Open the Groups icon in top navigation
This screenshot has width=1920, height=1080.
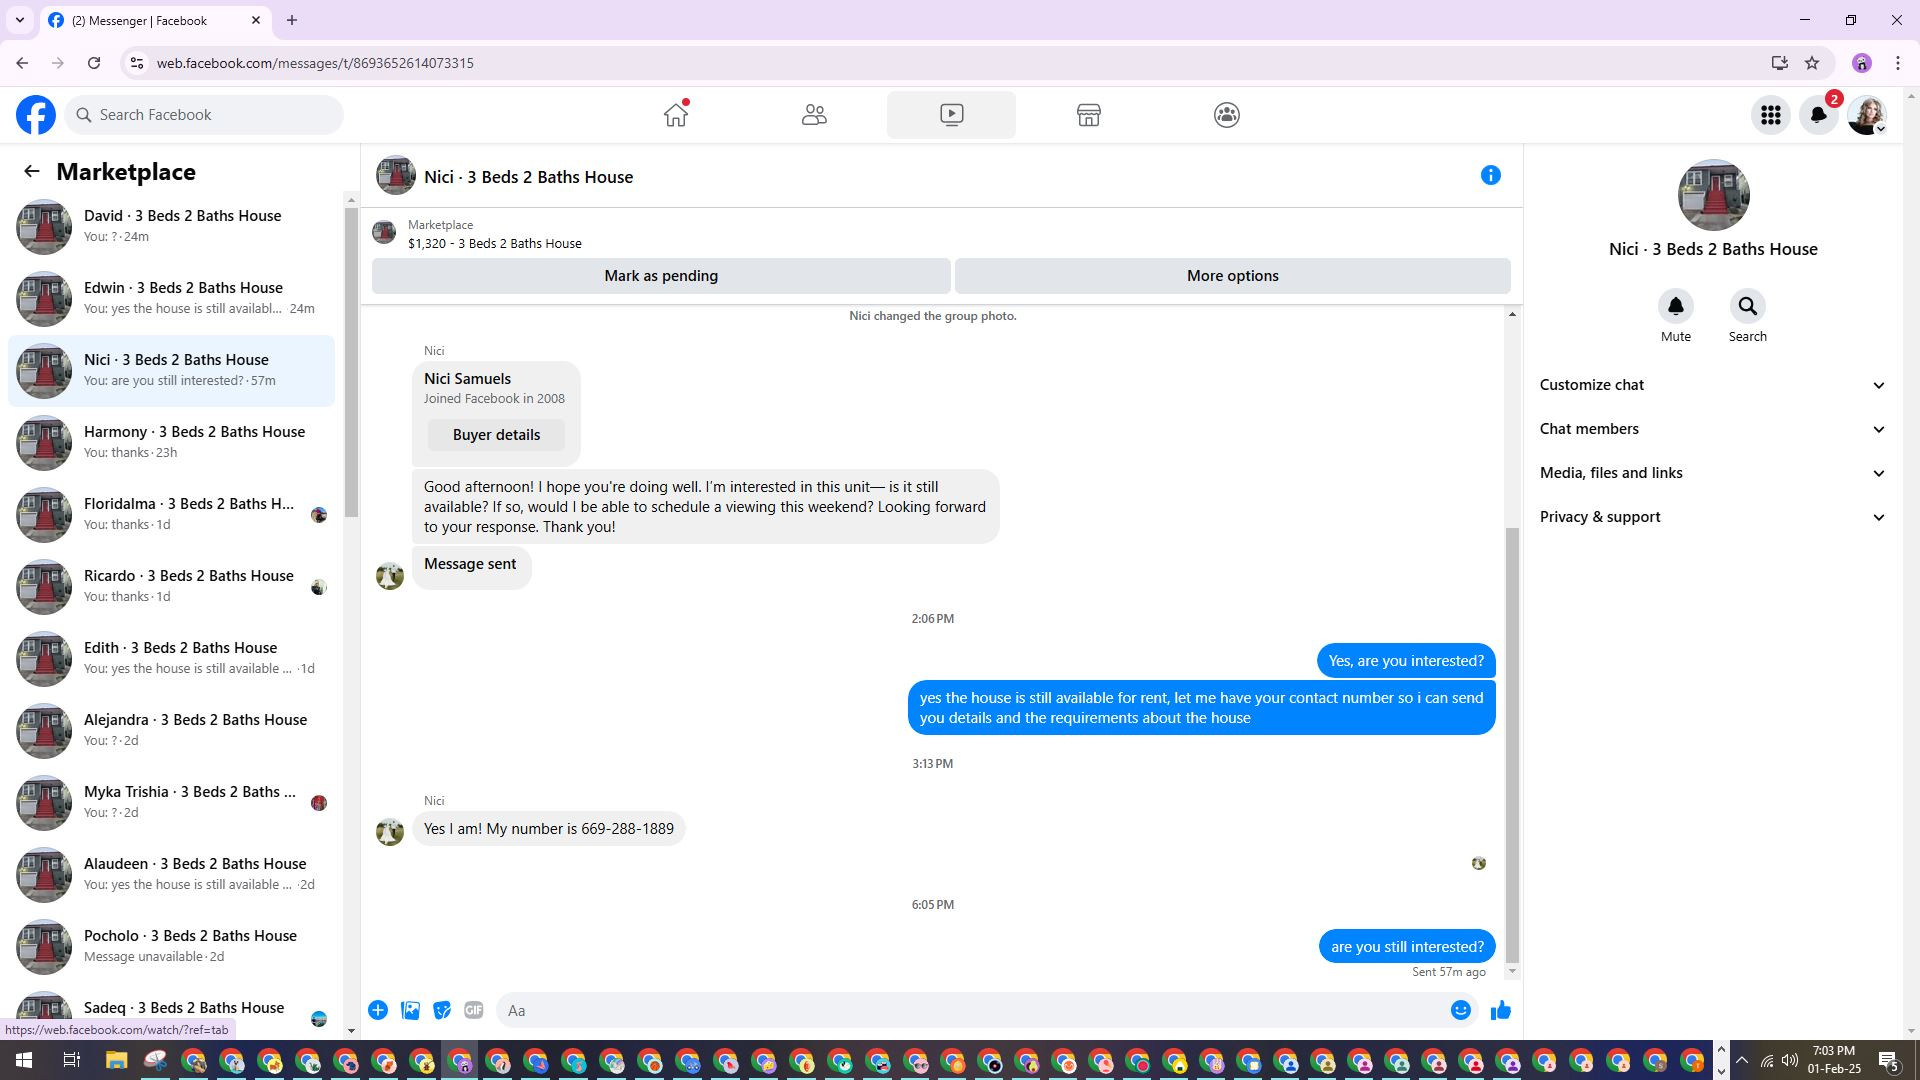click(1227, 115)
